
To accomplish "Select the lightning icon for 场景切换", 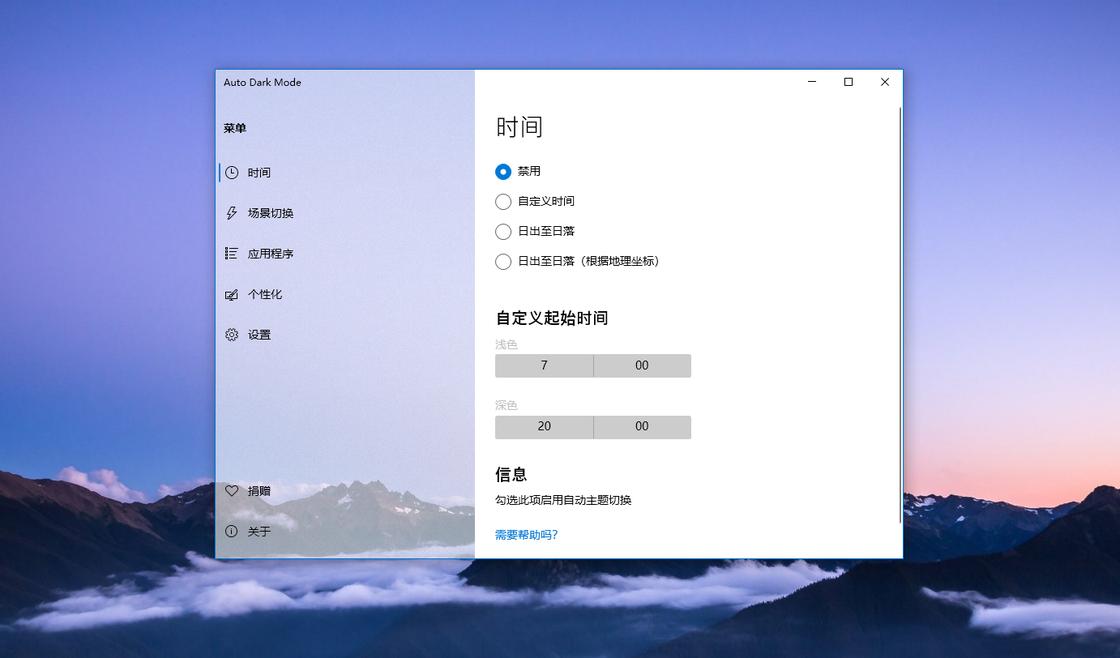I will click(x=232, y=212).
